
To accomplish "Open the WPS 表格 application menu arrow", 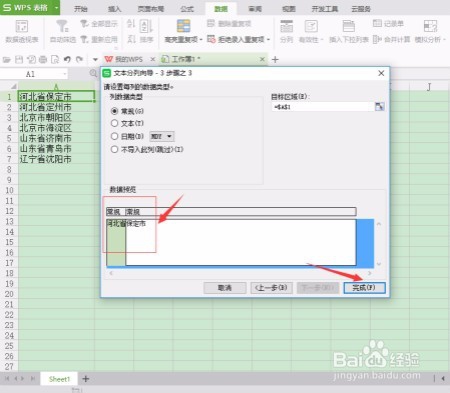I will [x=56, y=7].
